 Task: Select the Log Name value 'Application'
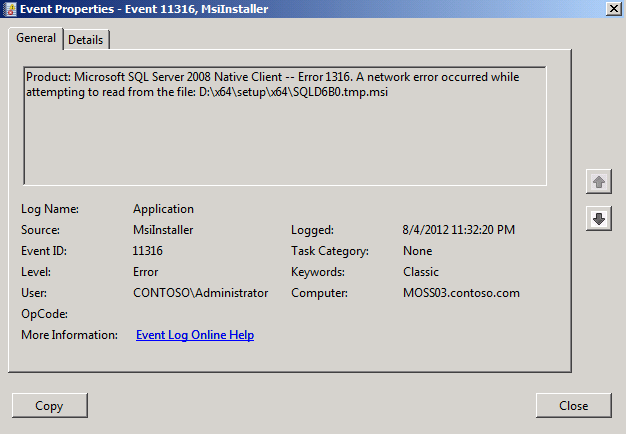pyautogui.click(x=163, y=209)
